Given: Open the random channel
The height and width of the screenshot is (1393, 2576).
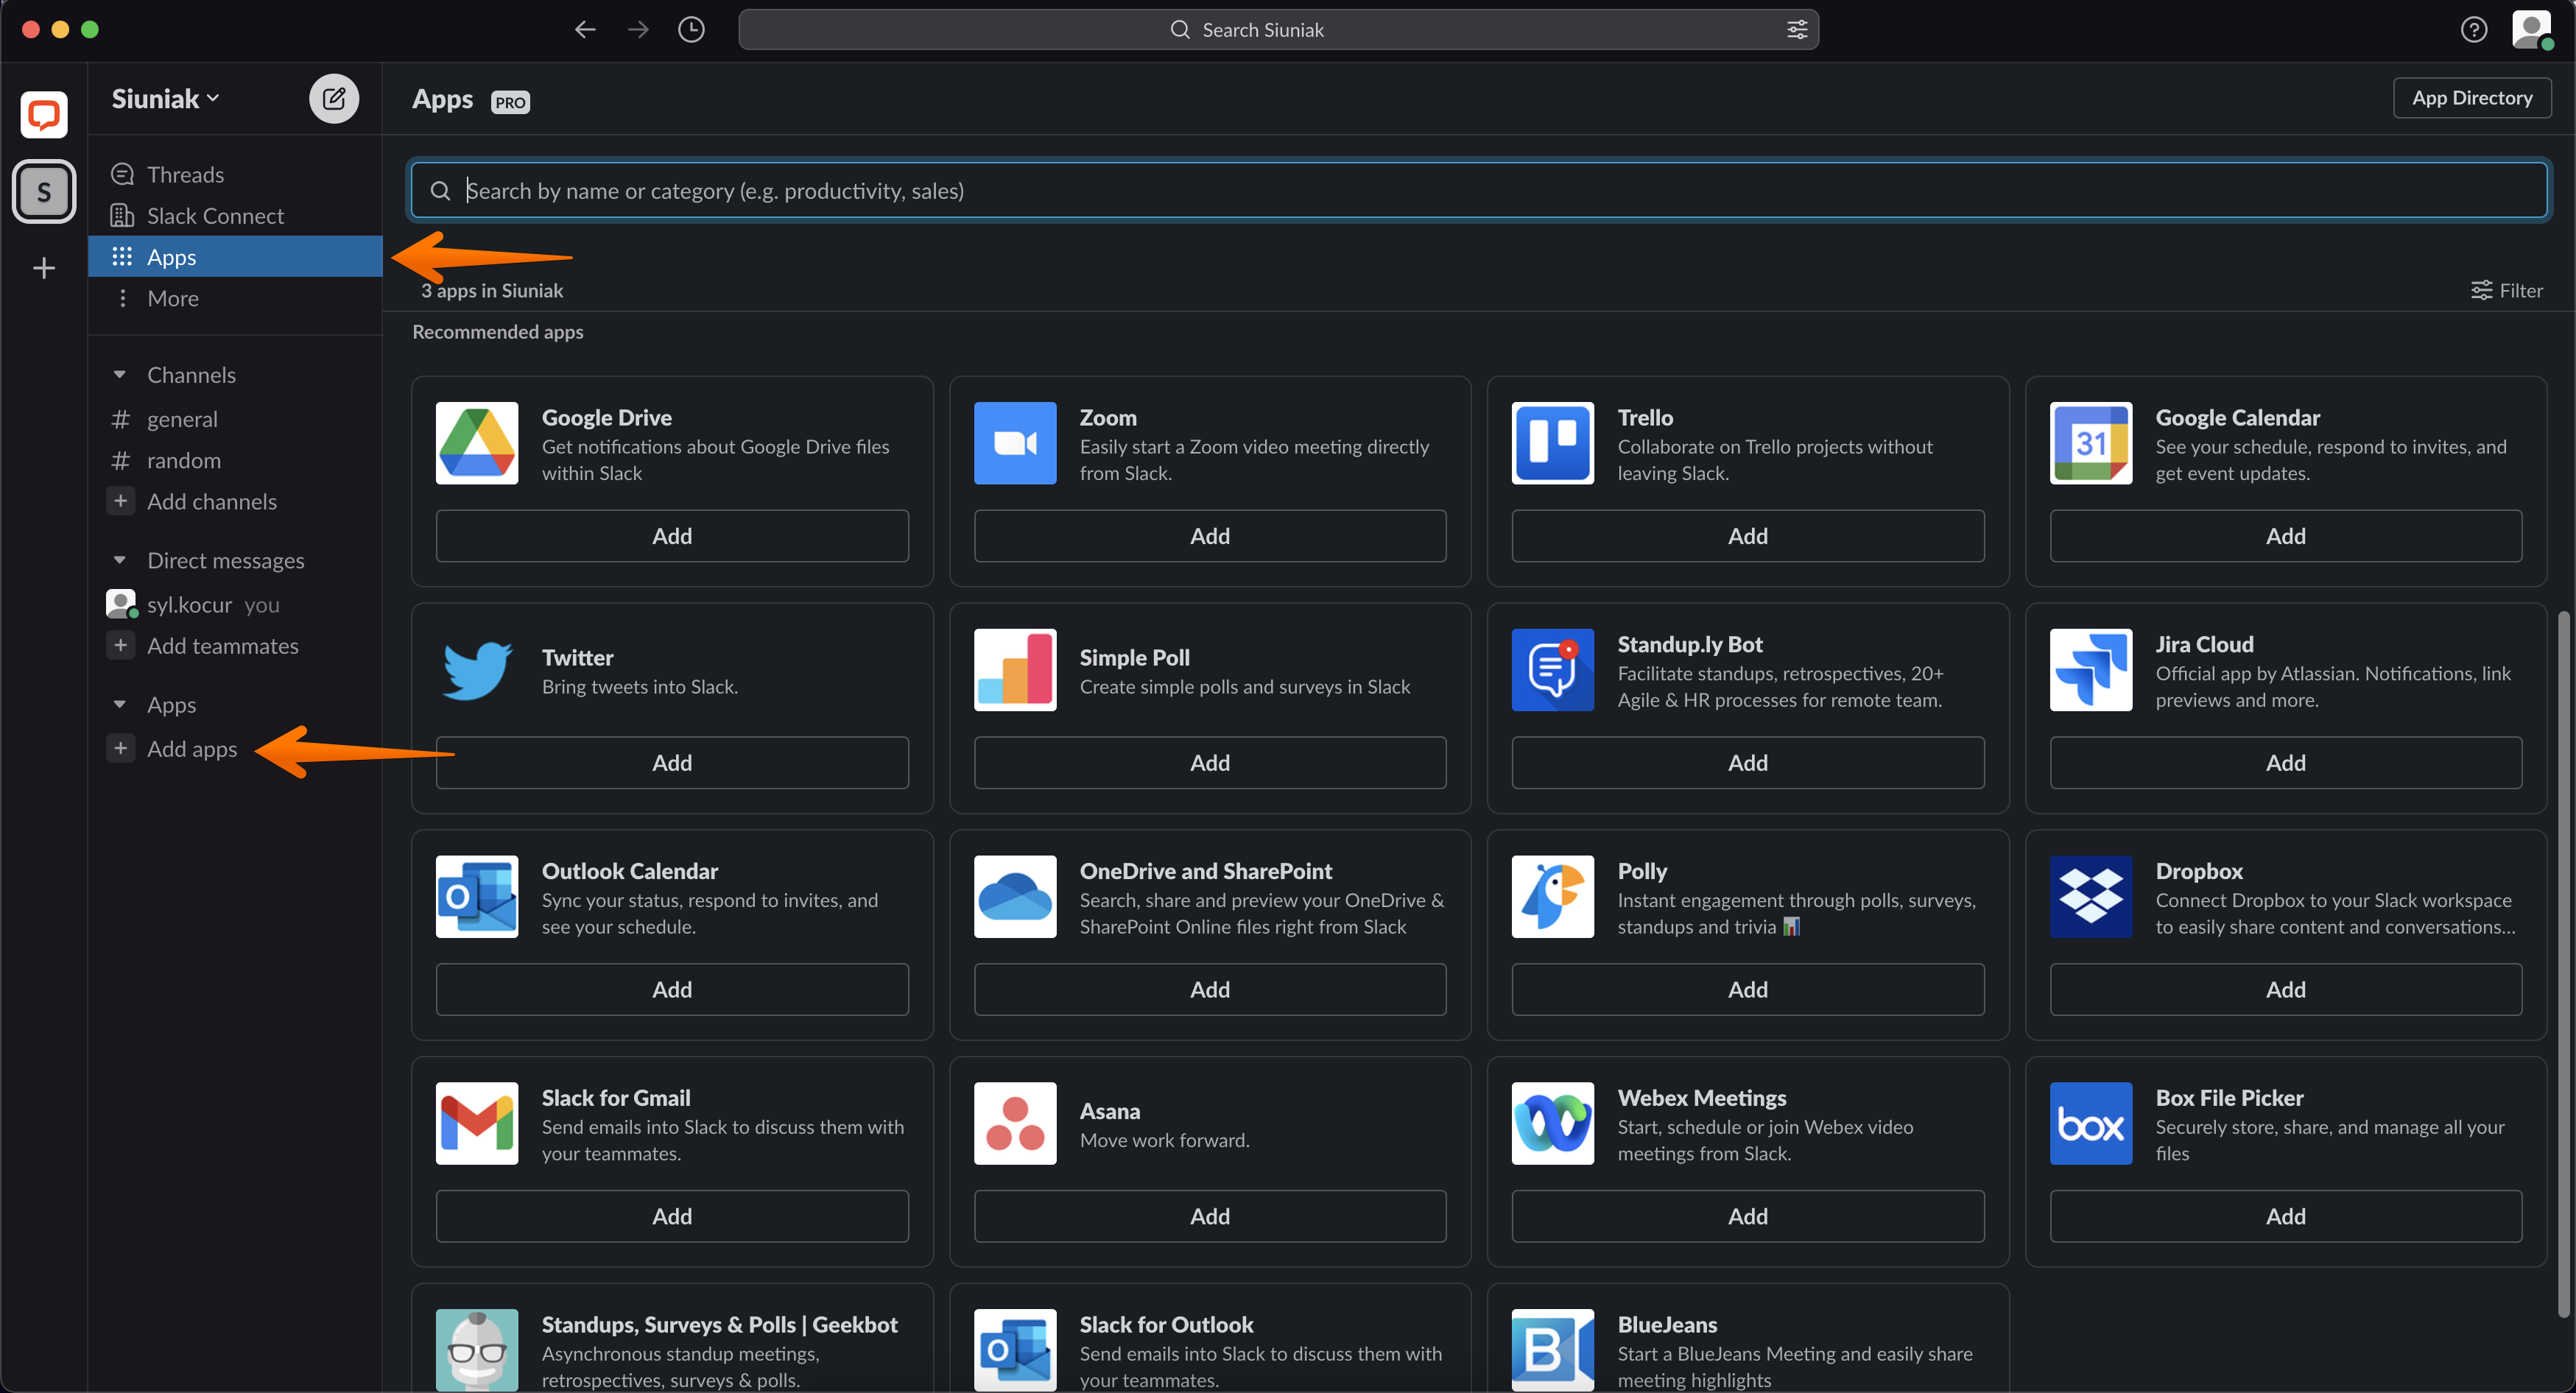Looking at the screenshot, I should point(235,460).
